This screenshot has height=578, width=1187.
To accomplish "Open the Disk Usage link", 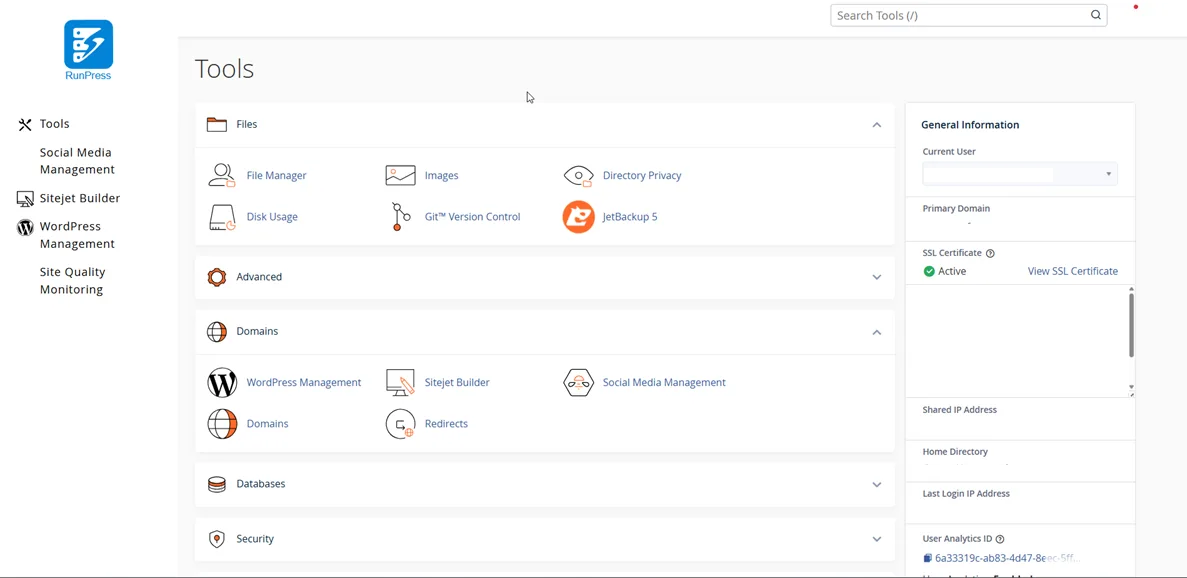I will click(272, 217).
